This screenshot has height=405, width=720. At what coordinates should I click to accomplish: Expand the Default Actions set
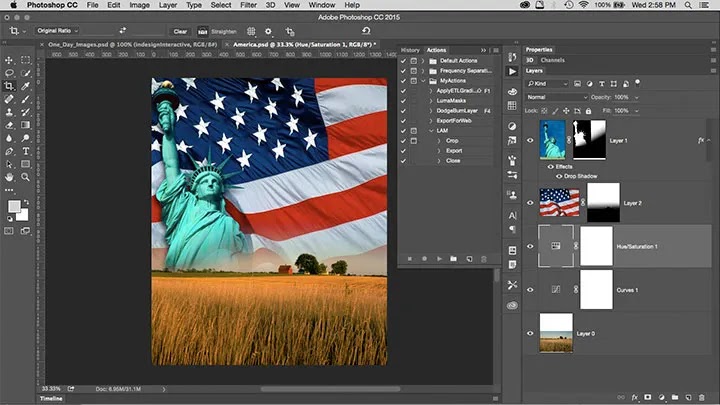pos(423,61)
